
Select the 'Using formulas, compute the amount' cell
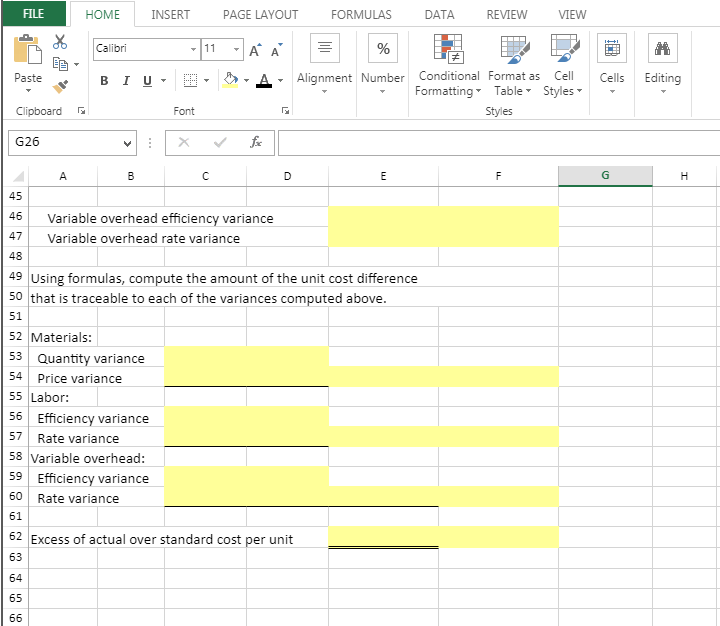[x=224, y=278]
